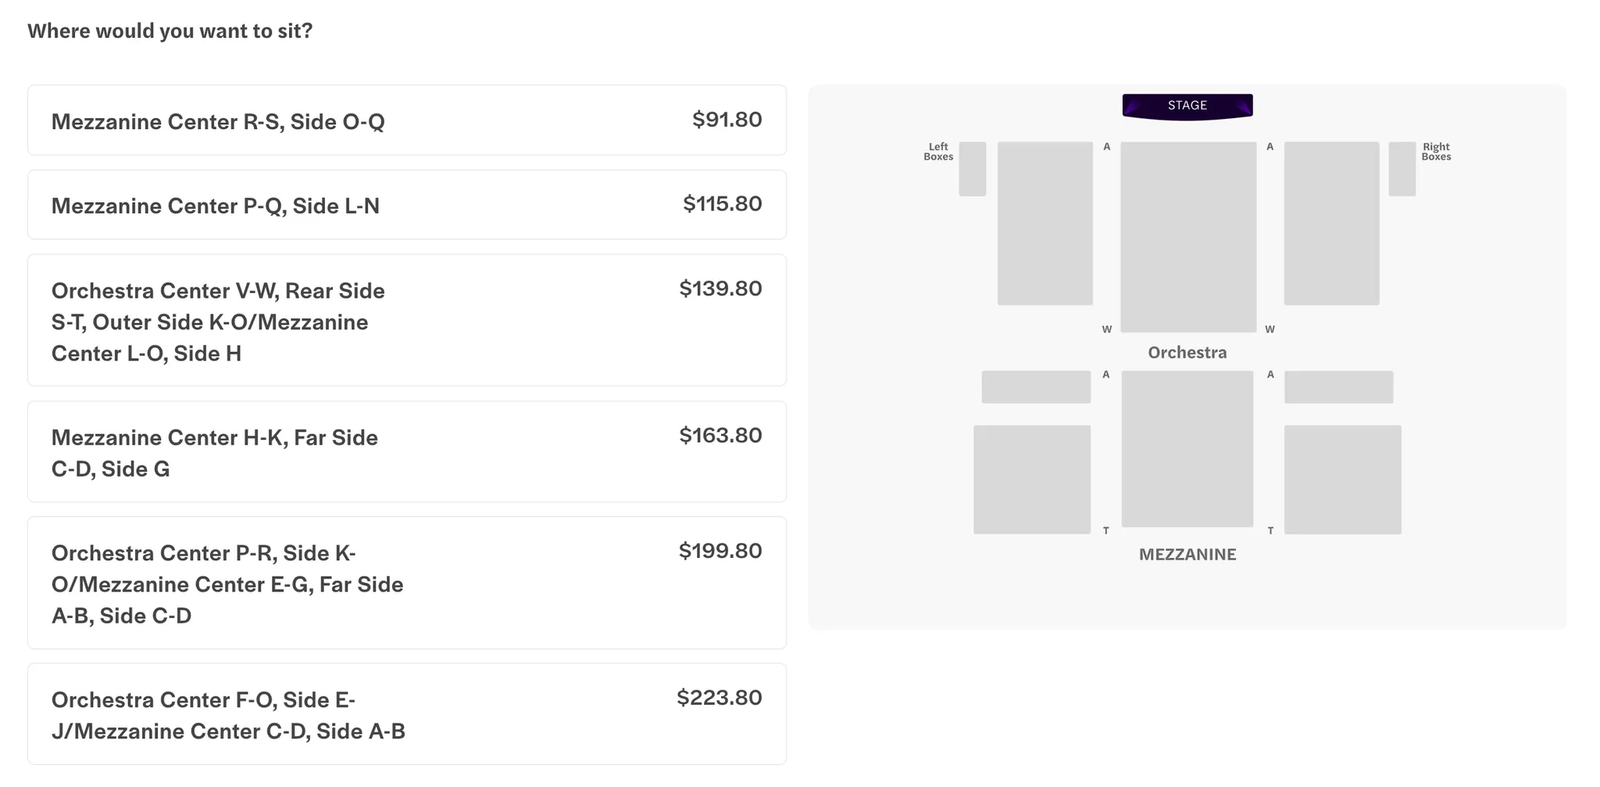
Task: Click the small upper-left Mezzanine side block
Action: 1036,387
